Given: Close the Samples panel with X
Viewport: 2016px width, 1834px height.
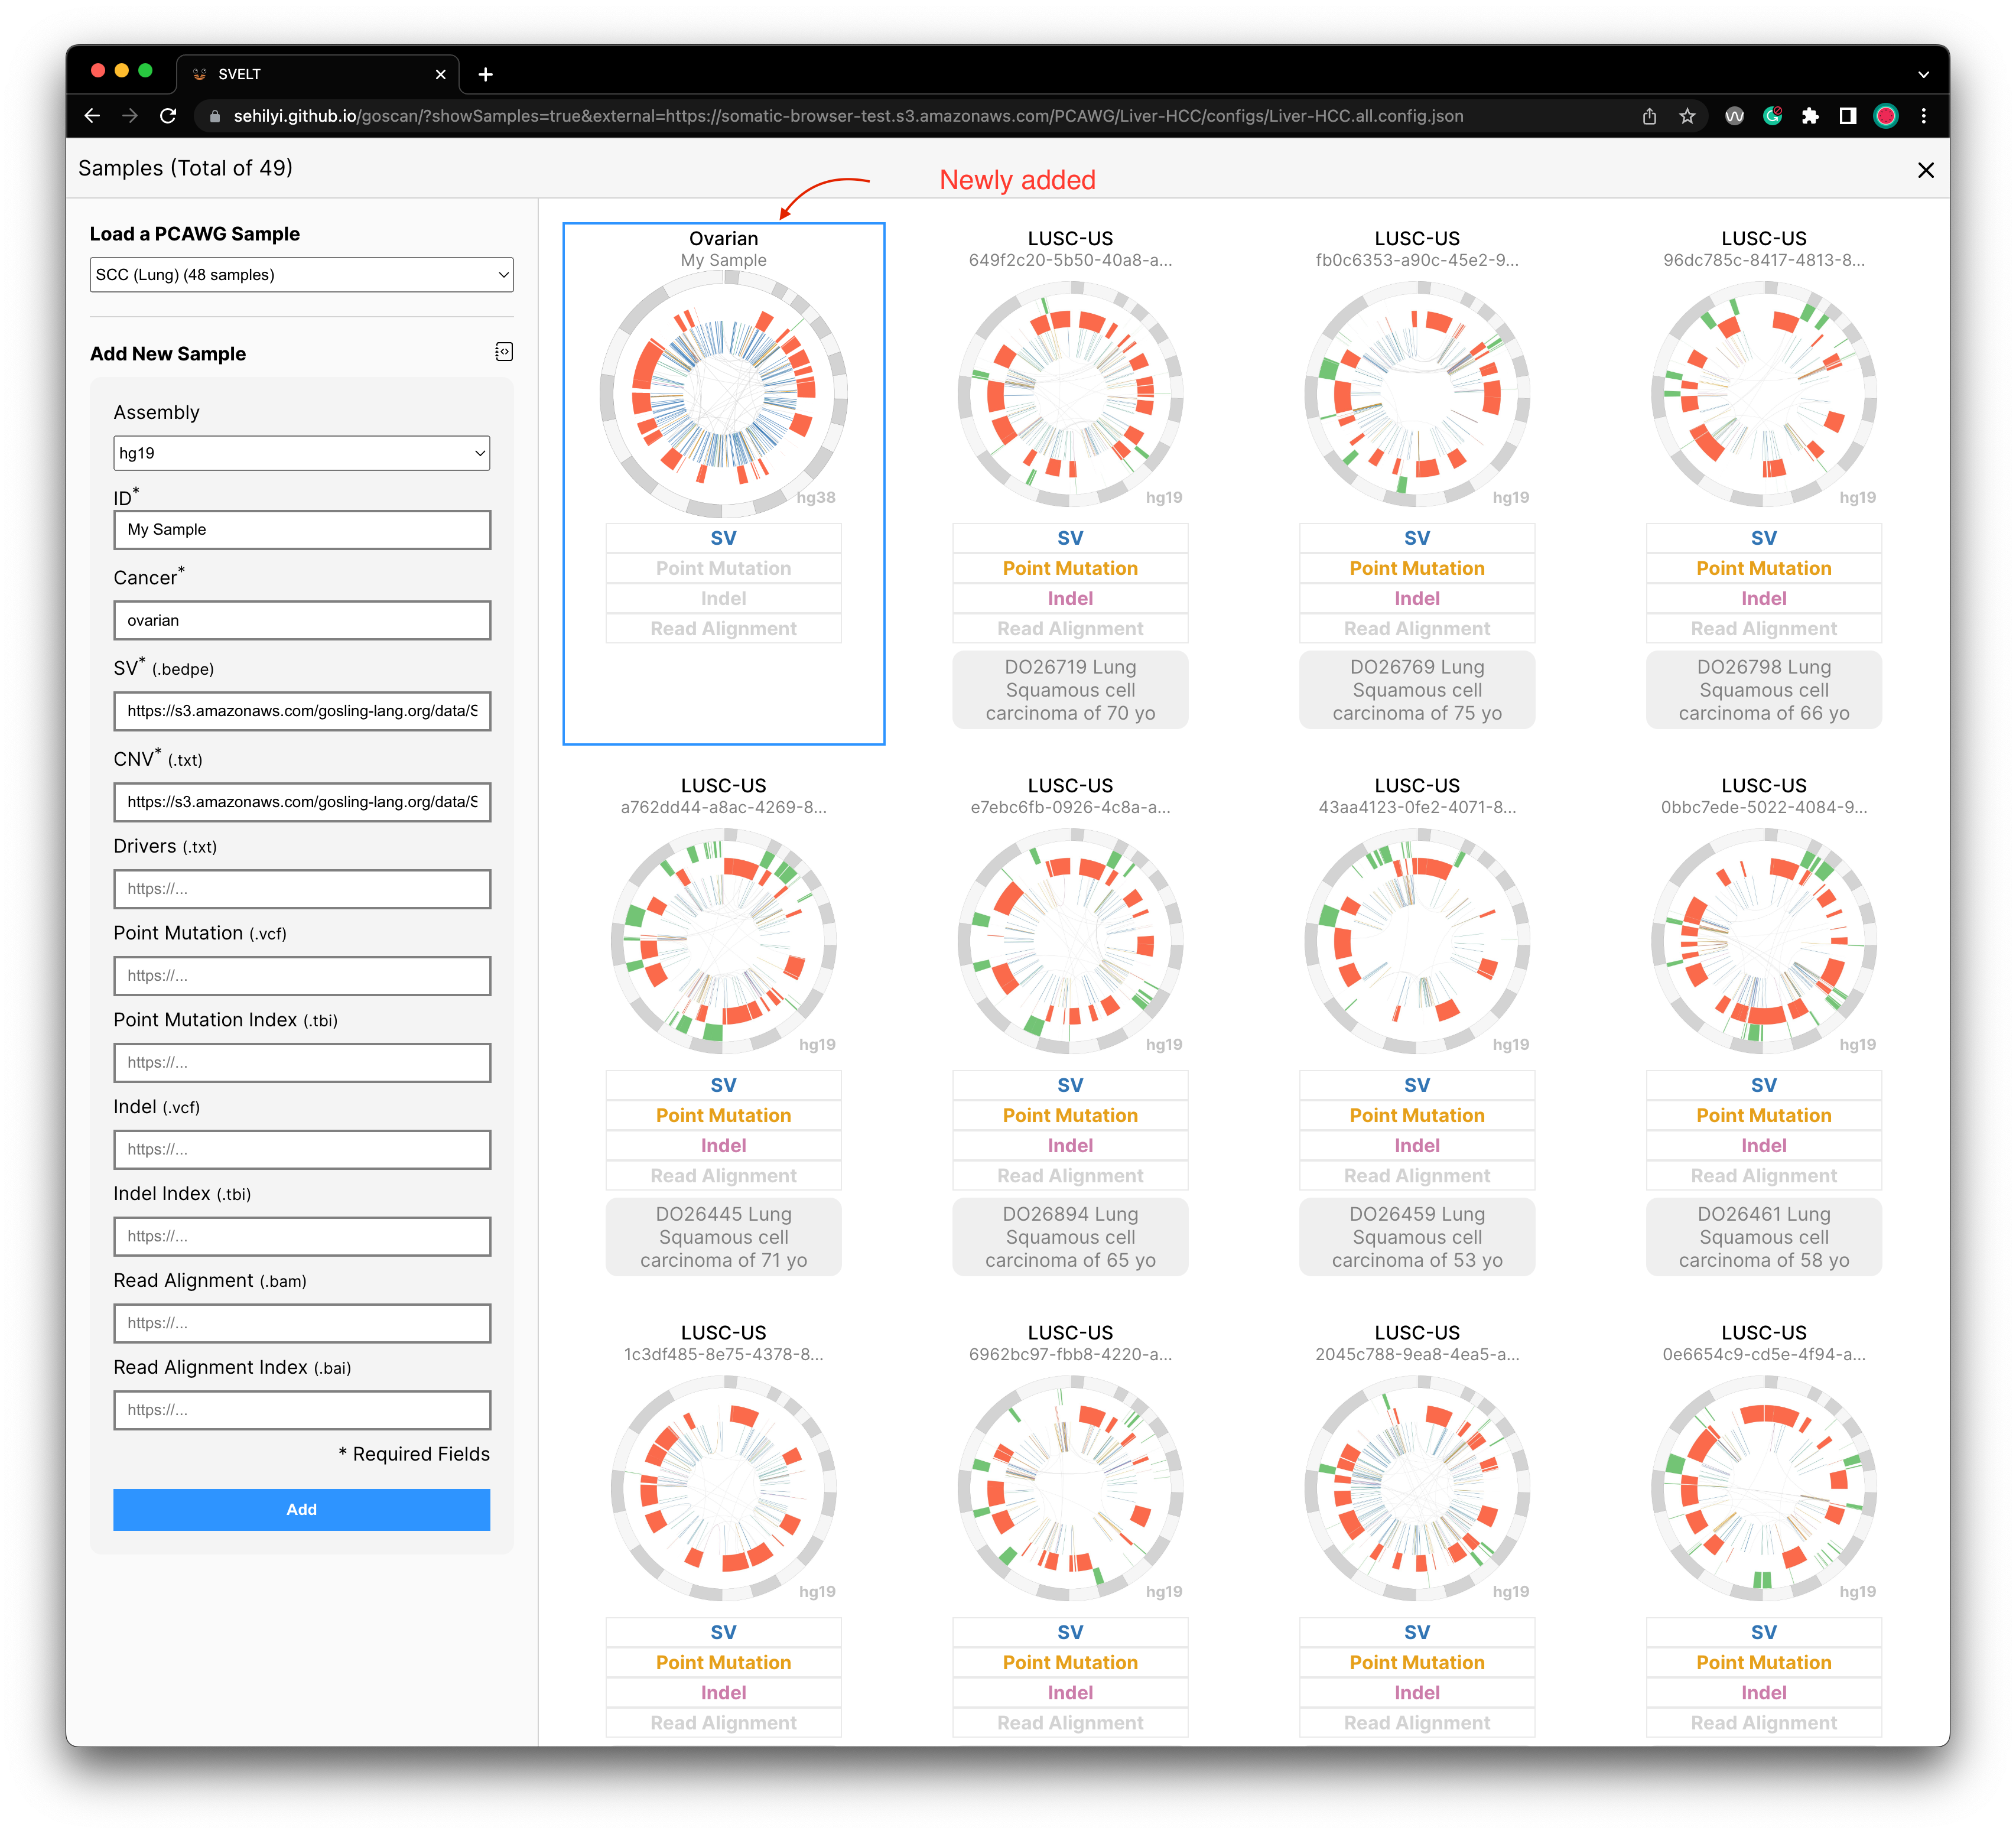Looking at the screenshot, I should tap(1926, 170).
